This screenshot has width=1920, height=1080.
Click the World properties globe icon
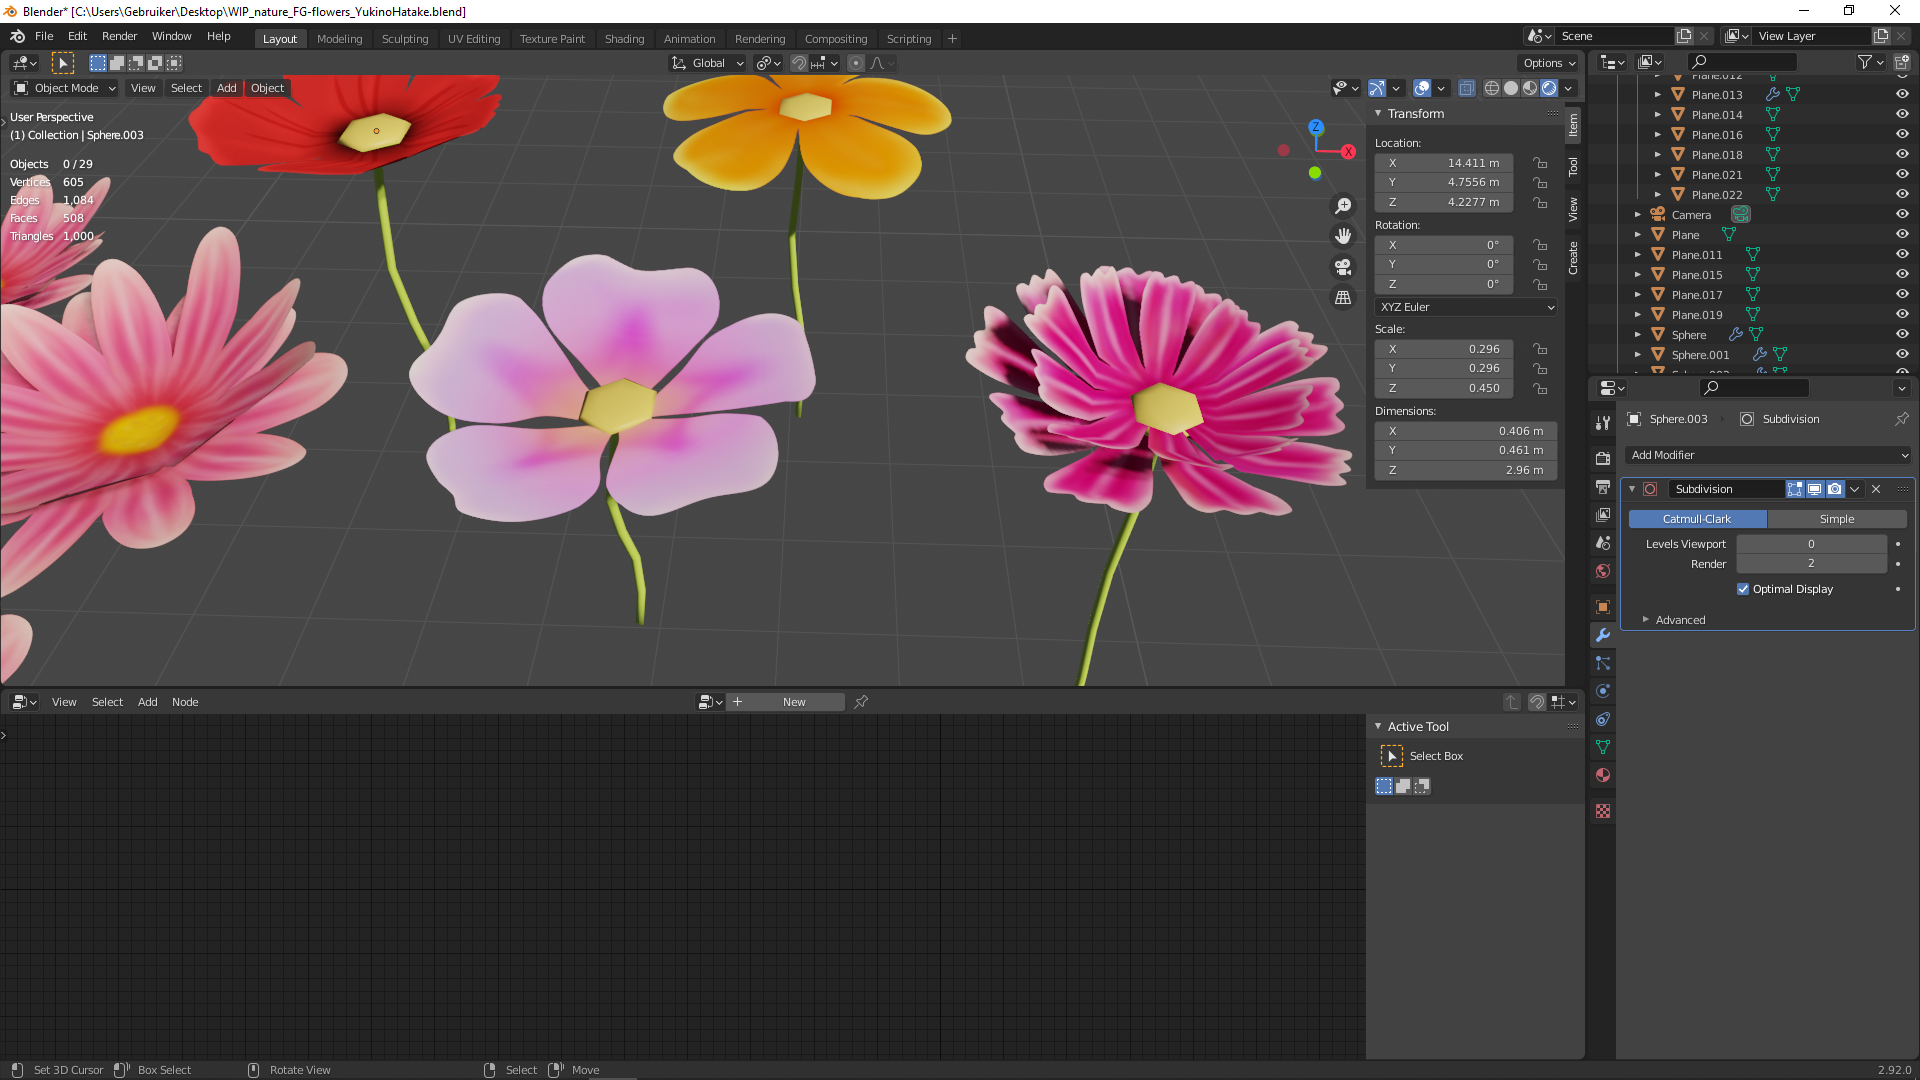[1603, 571]
